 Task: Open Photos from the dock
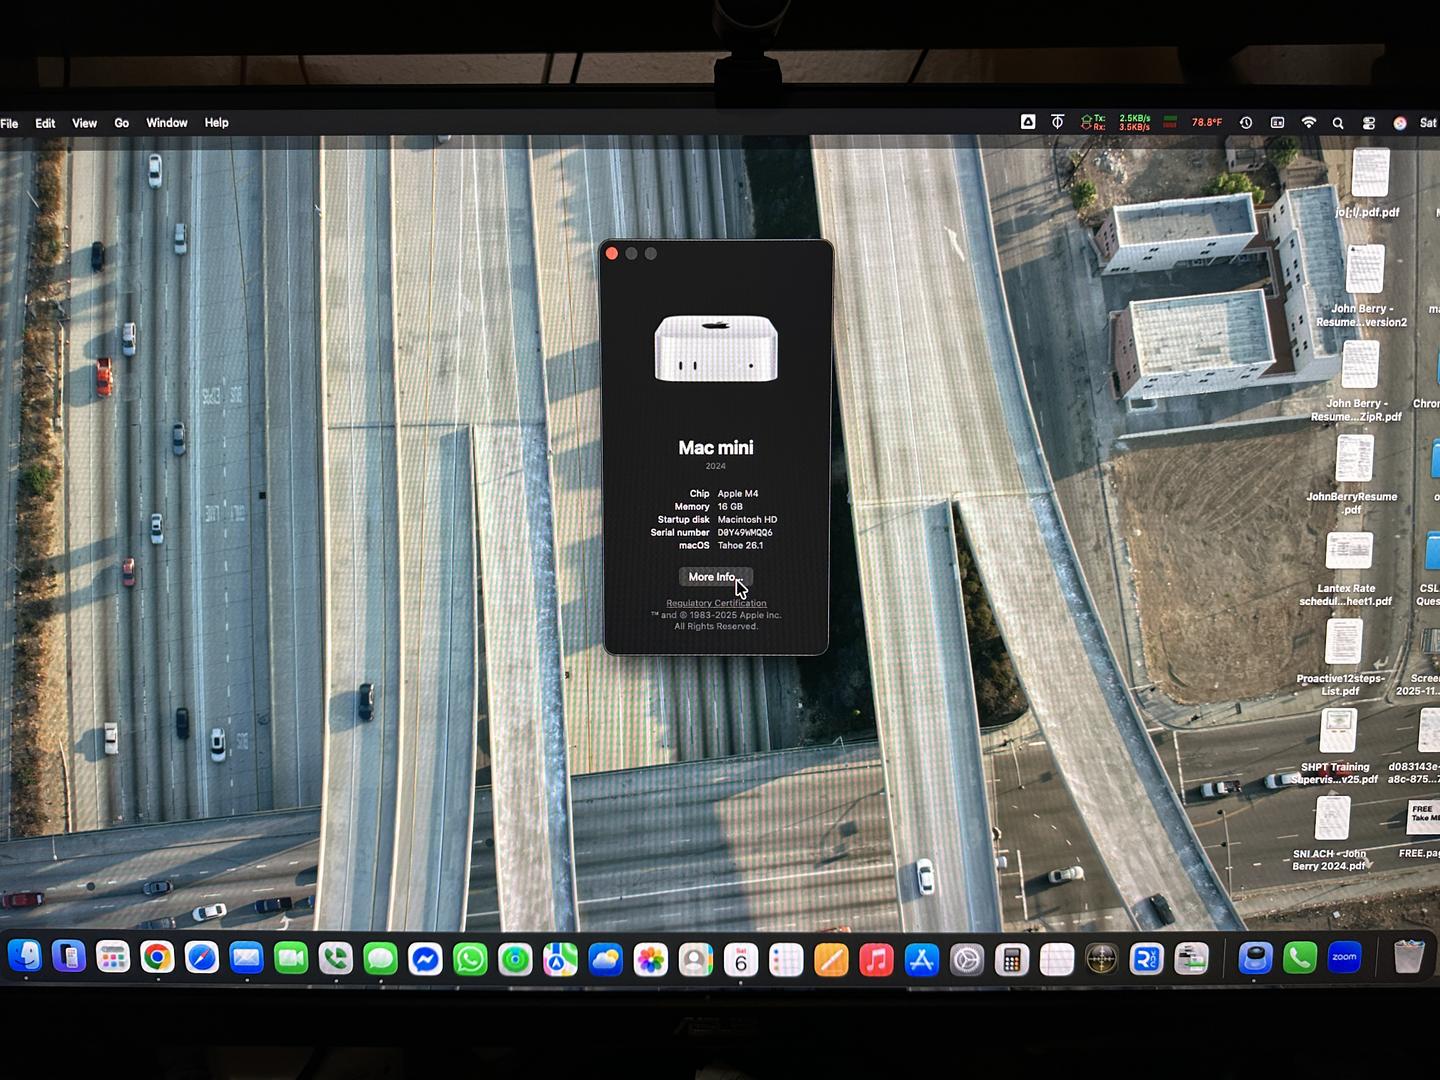[x=650, y=958]
